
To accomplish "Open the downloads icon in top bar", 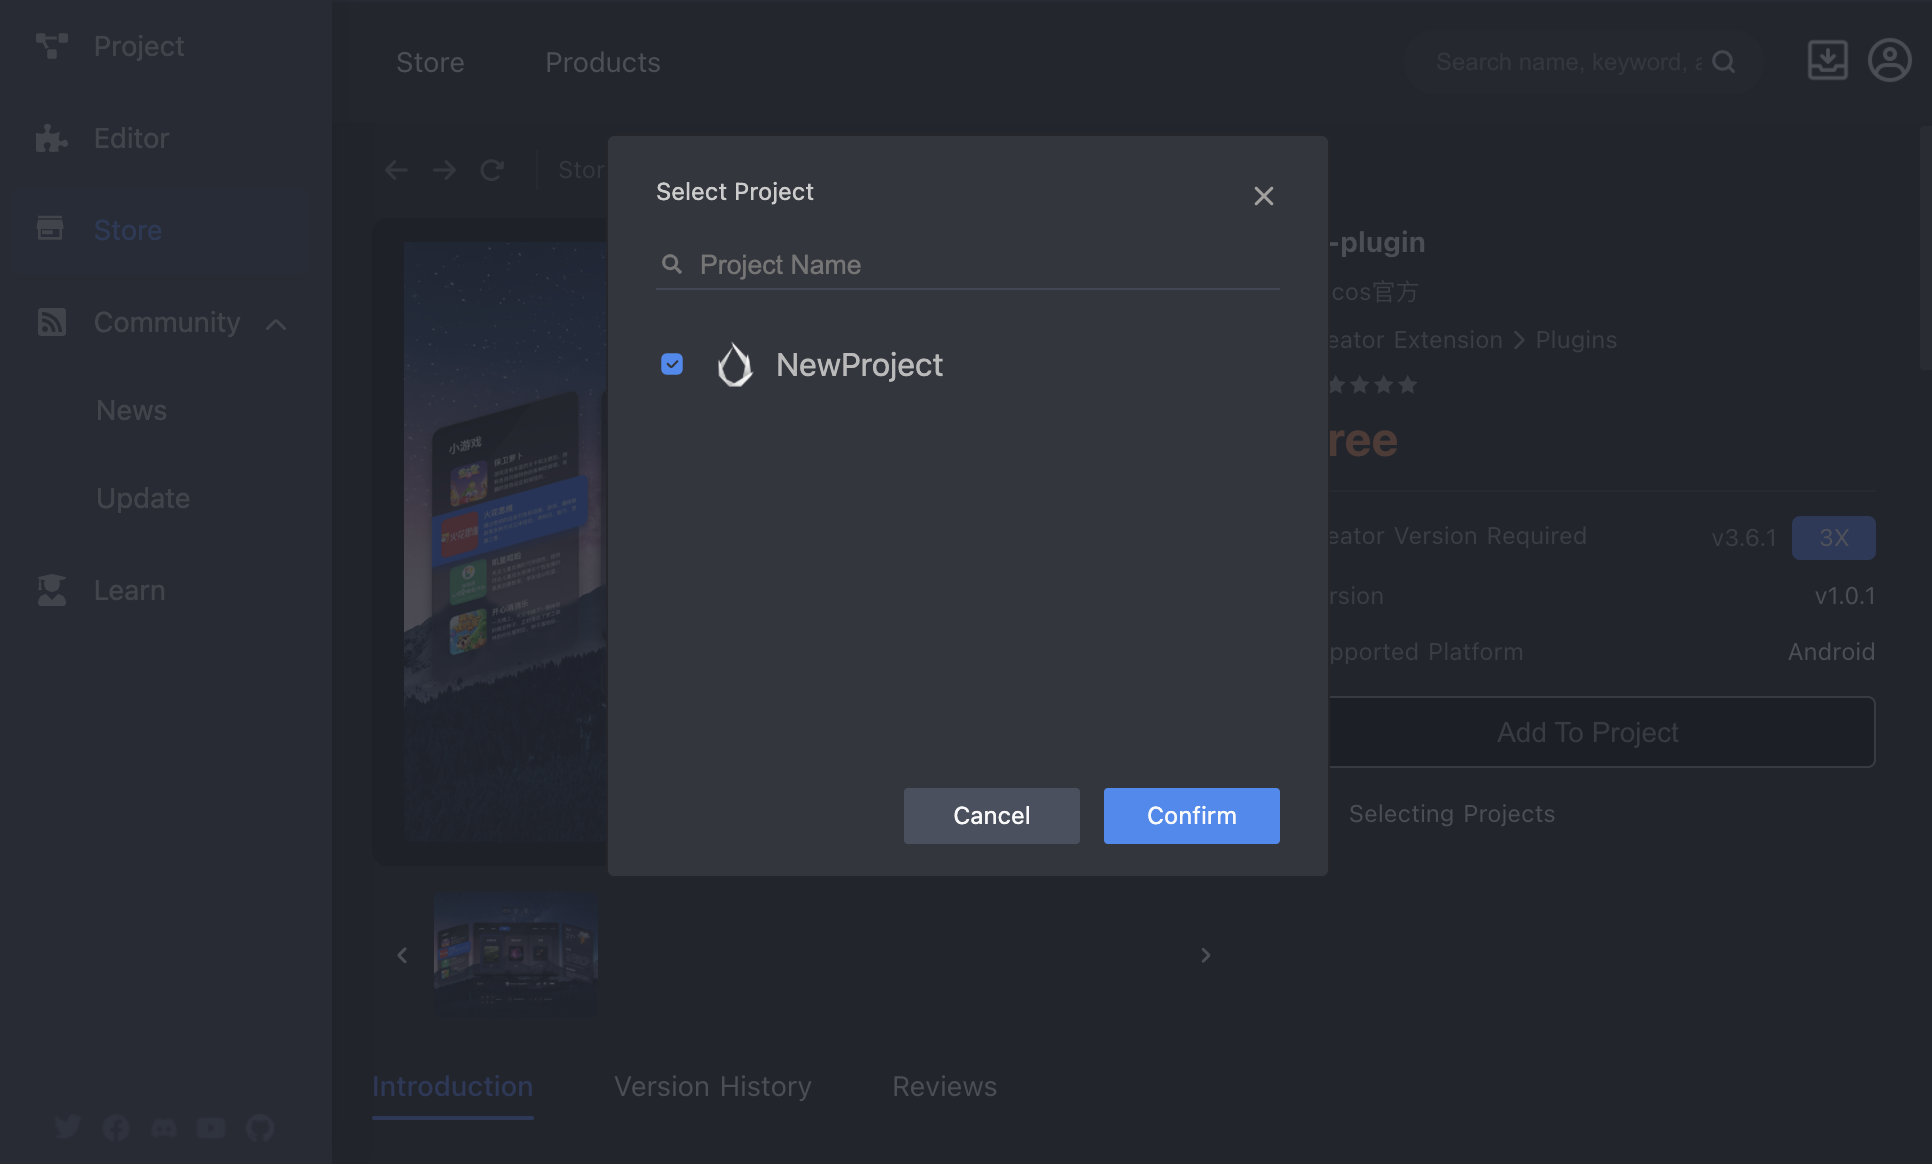I will (x=1827, y=60).
